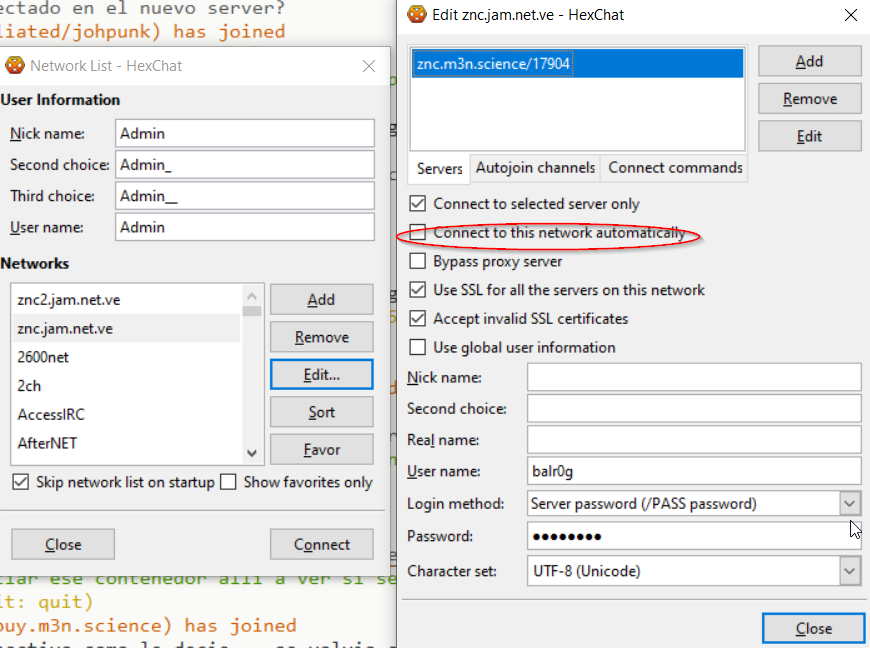Click global User name field with Admin

[245, 227]
